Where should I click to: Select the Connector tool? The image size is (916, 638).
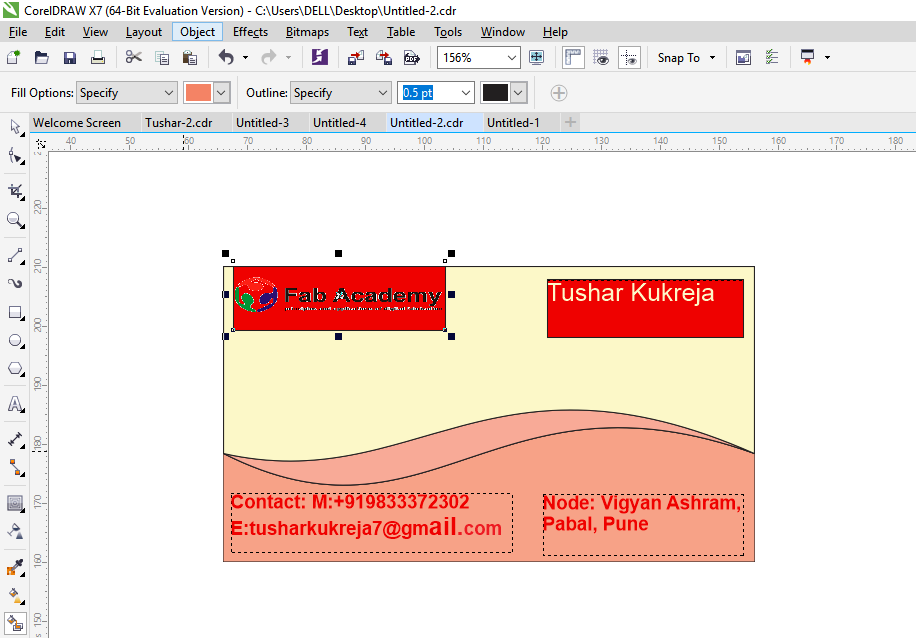click(x=15, y=467)
